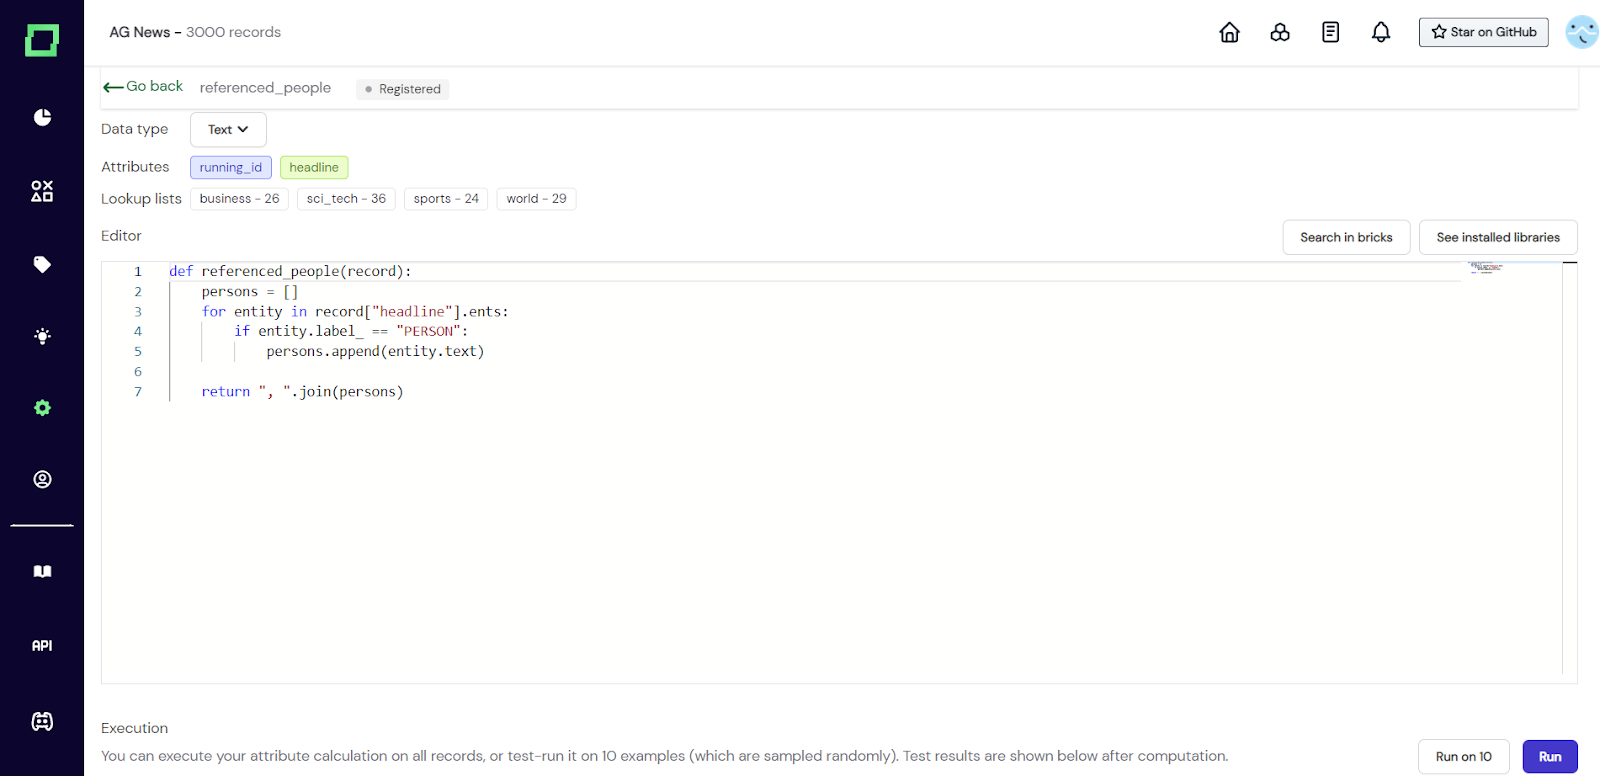Open the overview pie chart page
The height and width of the screenshot is (776, 1600).
pyautogui.click(x=42, y=117)
